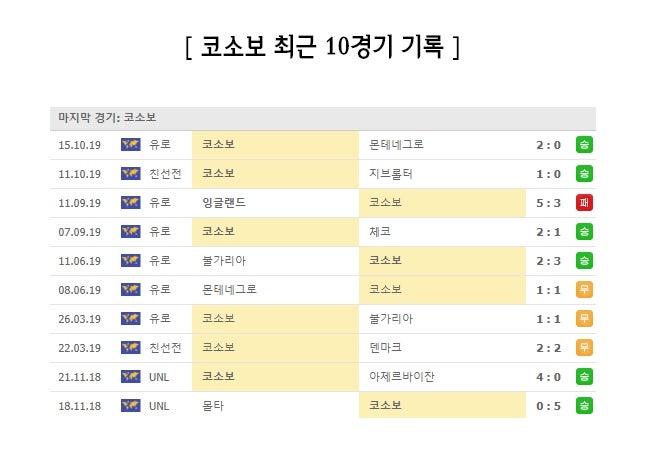Open the 잉글랜드 home team link

pyautogui.click(x=223, y=203)
